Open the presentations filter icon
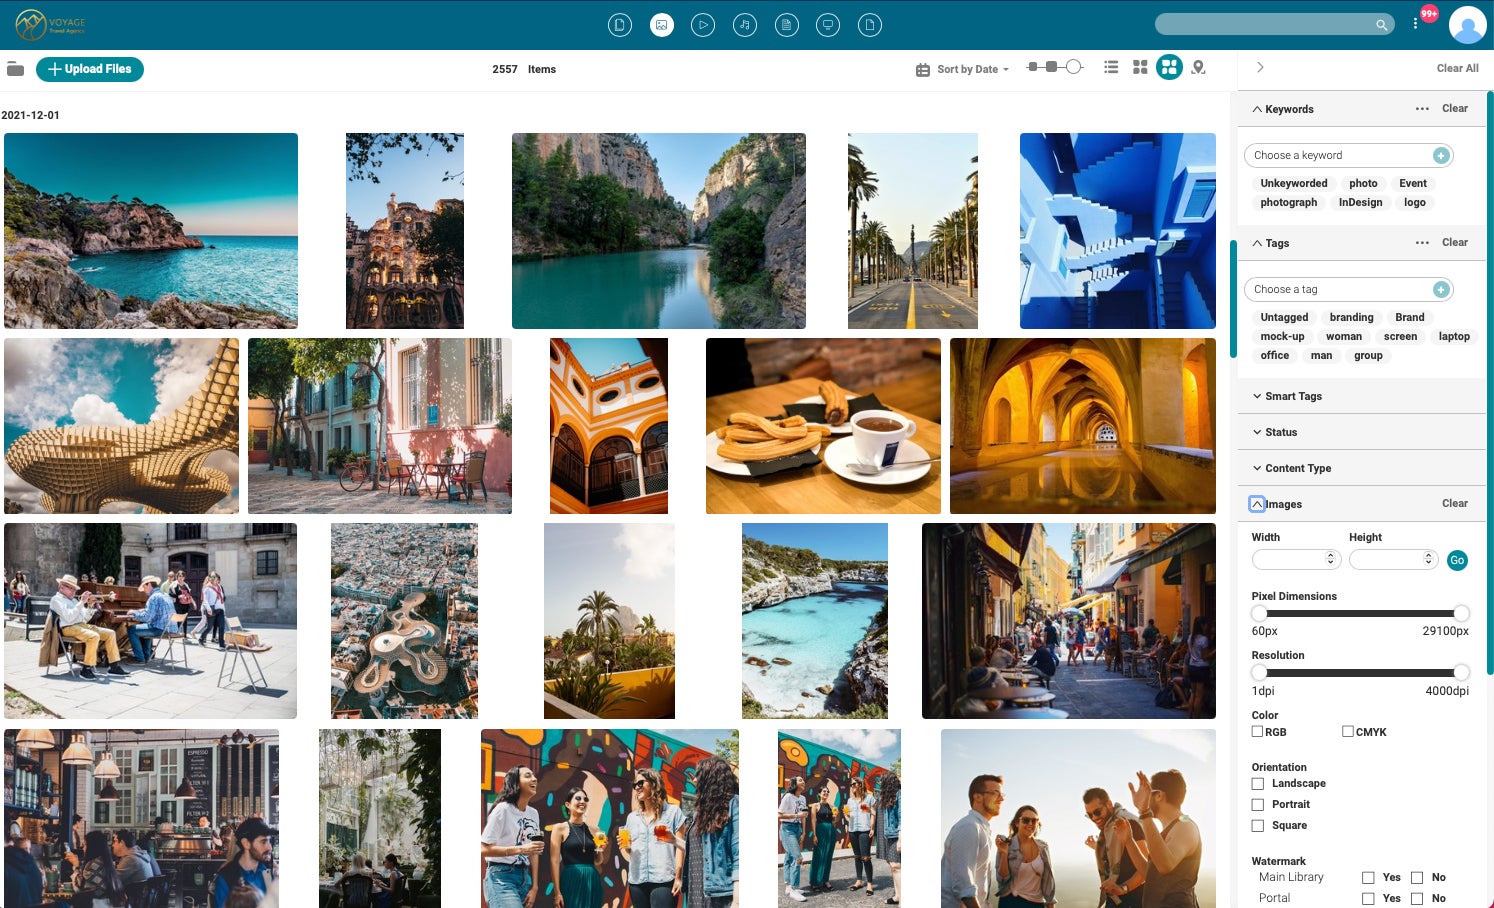1494x908 pixels. click(x=828, y=25)
